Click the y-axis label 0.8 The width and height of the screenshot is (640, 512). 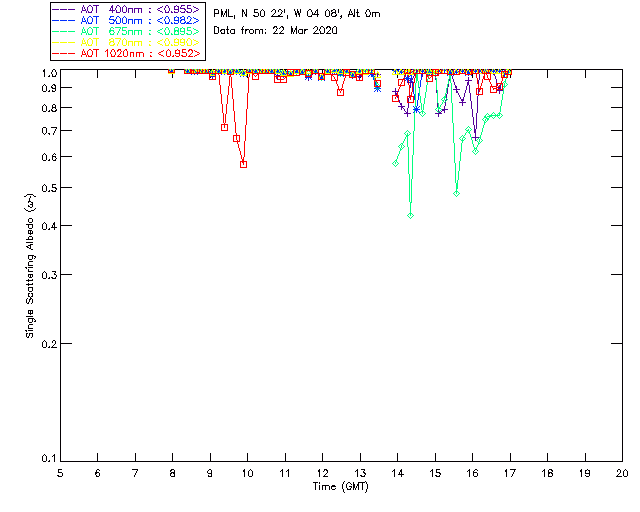tap(48, 108)
